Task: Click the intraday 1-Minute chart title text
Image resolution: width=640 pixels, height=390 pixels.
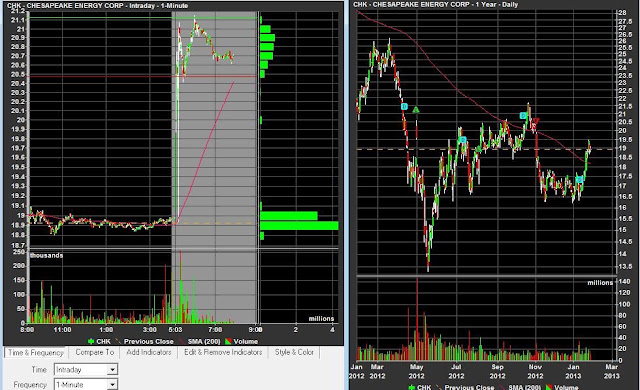Action: 98,6
